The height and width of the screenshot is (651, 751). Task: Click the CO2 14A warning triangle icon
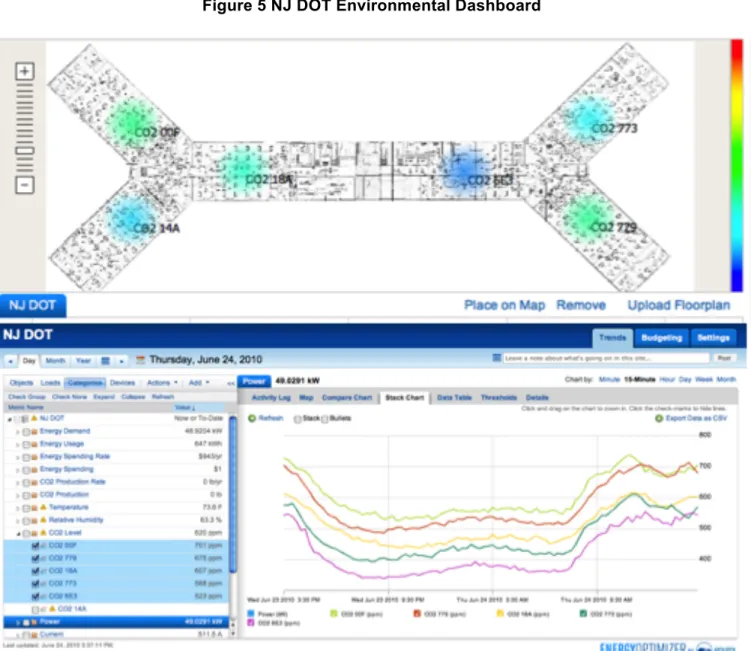[52, 608]
